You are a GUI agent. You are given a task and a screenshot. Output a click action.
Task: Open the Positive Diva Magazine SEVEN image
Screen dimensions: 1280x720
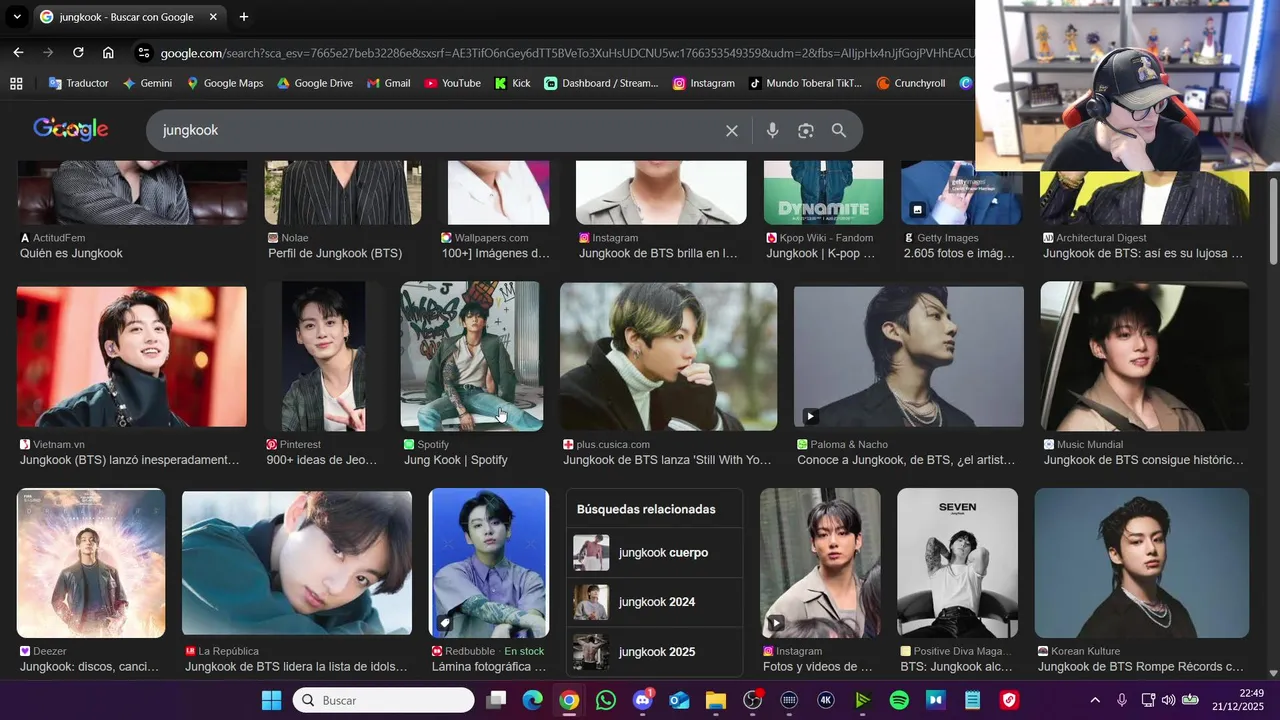point(957,563)
